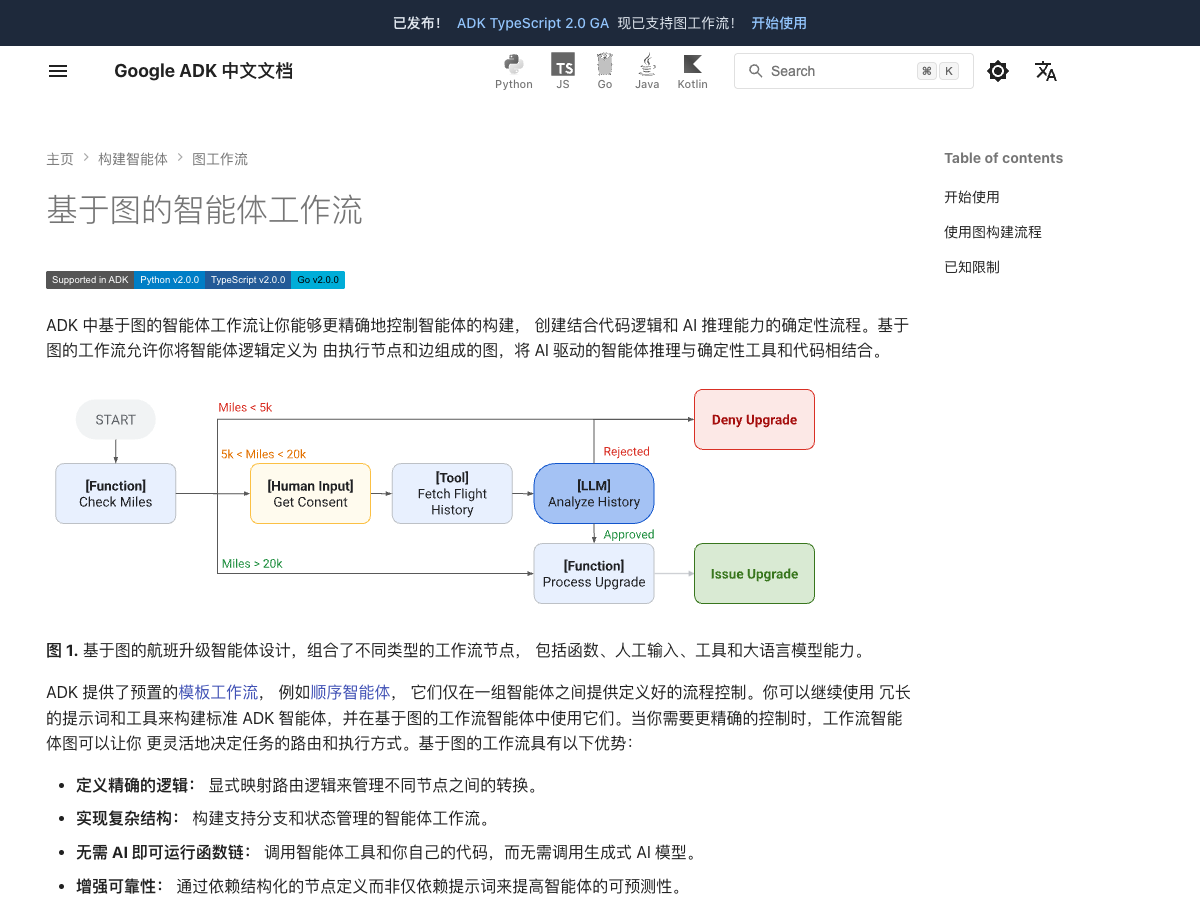Toggle the light/dark theme icon

(998, 71)
